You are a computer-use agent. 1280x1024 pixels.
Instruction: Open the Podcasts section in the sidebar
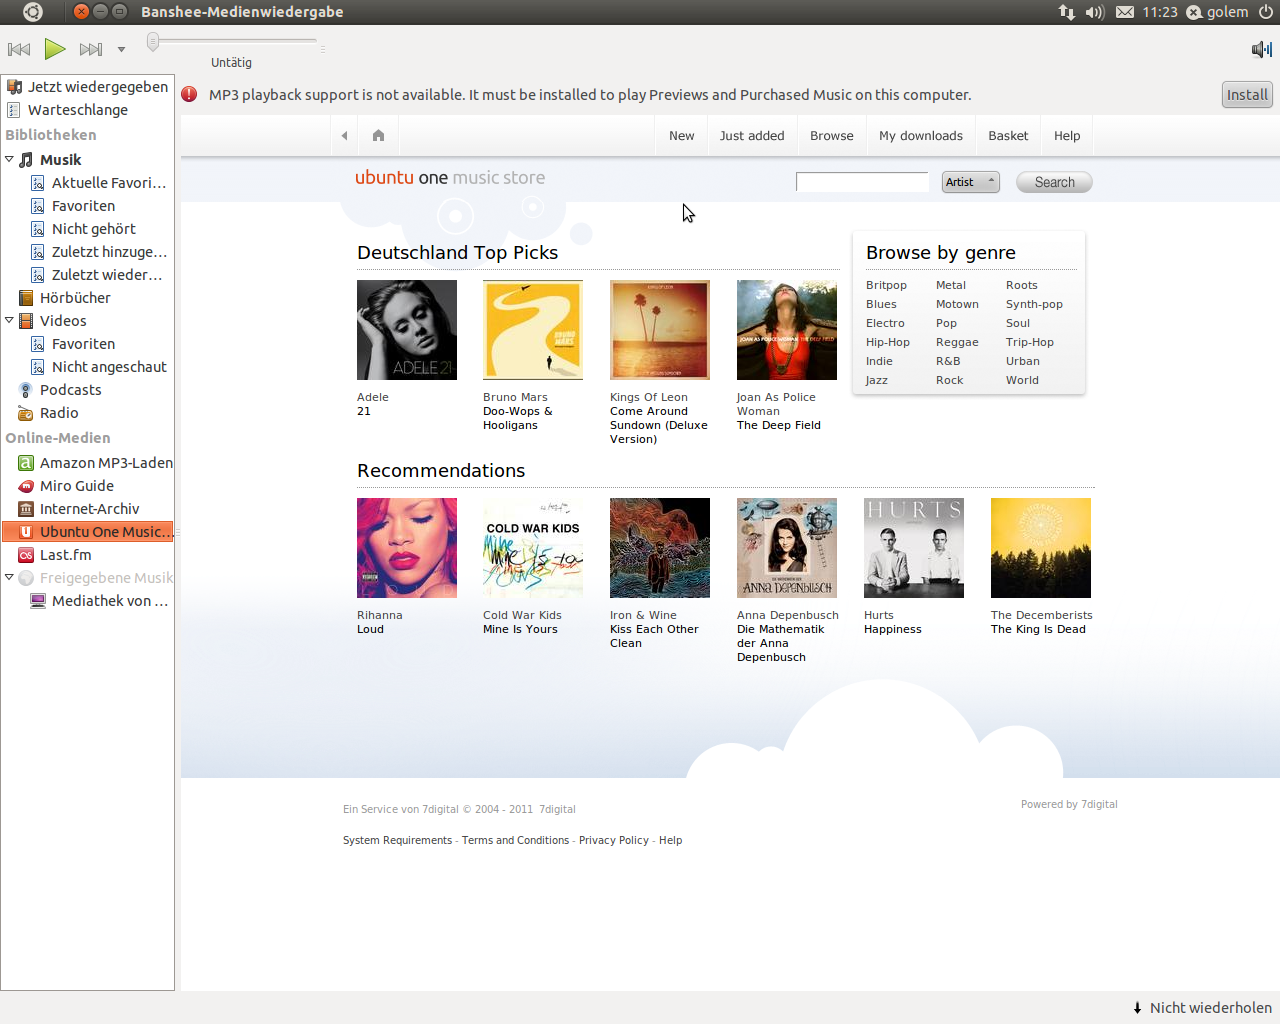(x=71, y=389)
